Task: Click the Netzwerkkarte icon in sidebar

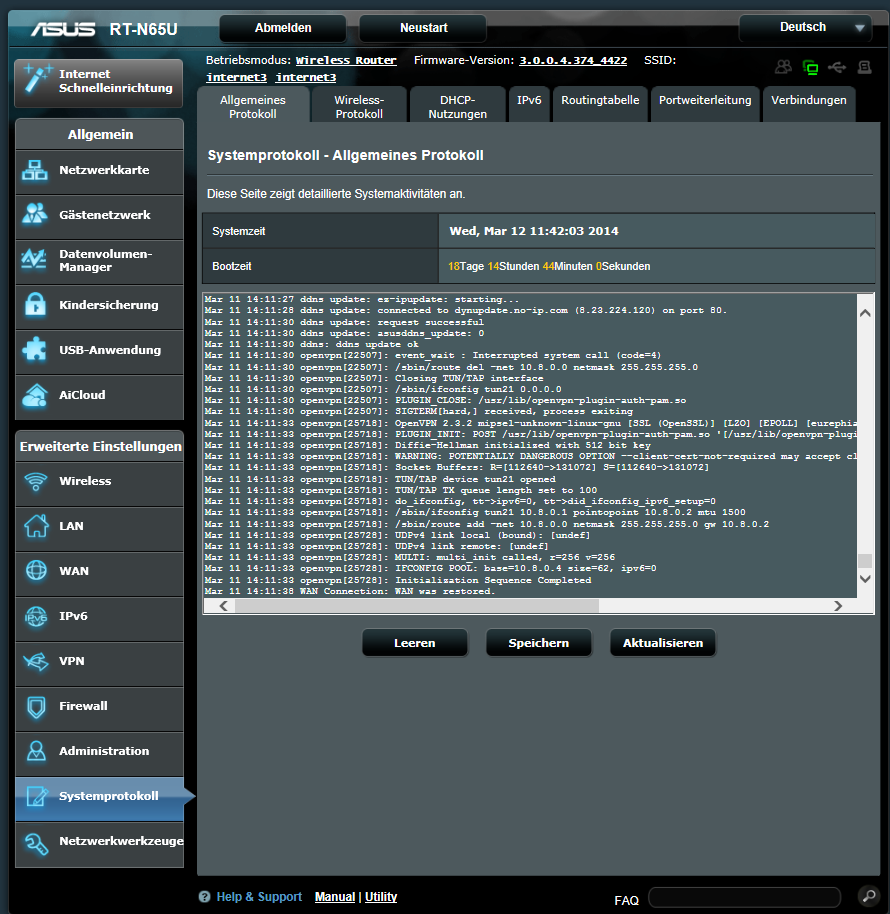Action: tap(35, 171)
